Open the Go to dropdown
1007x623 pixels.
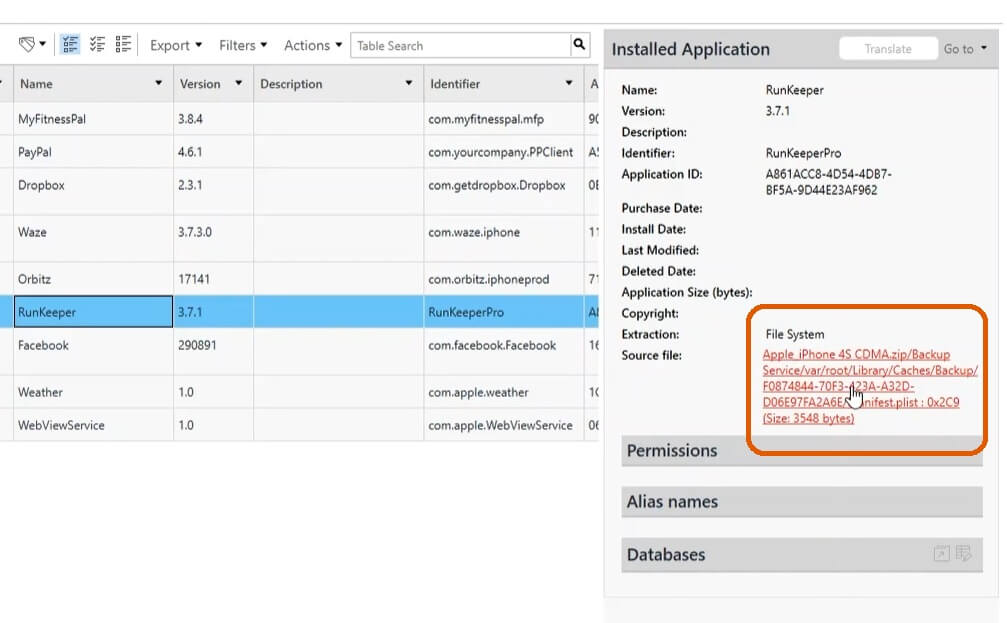click(x=965, y=49)
